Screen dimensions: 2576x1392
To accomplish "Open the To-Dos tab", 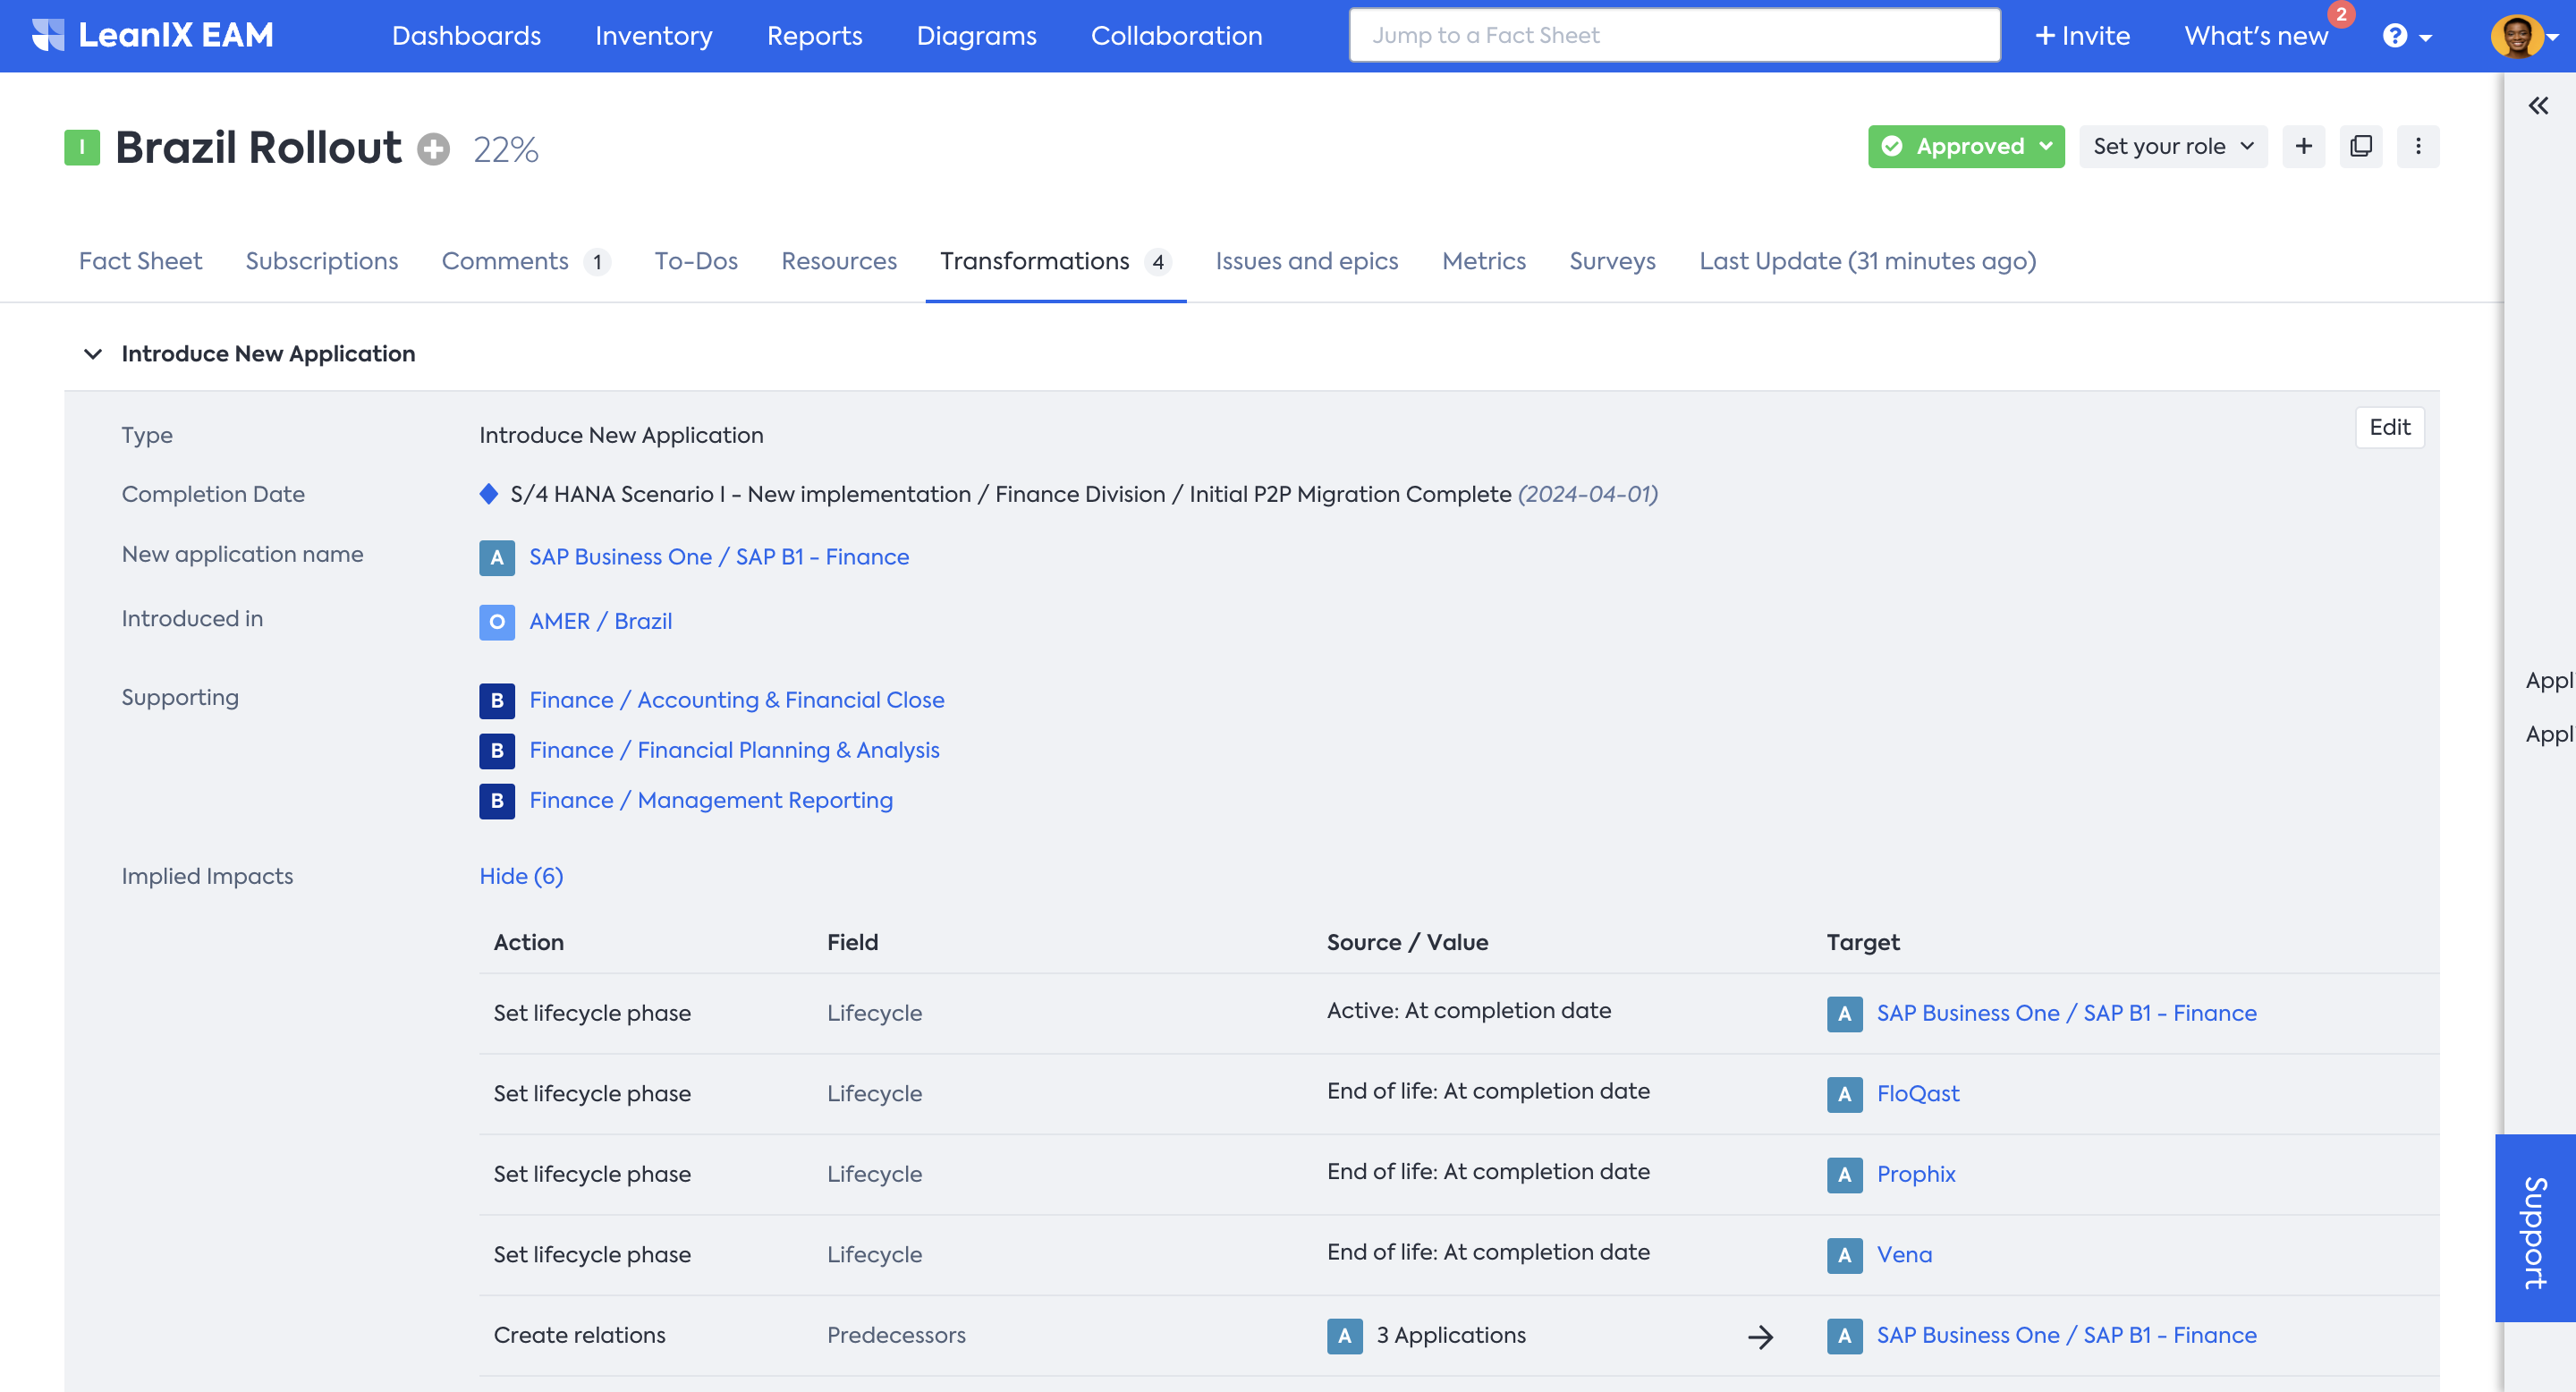I will tap(696, 261).
